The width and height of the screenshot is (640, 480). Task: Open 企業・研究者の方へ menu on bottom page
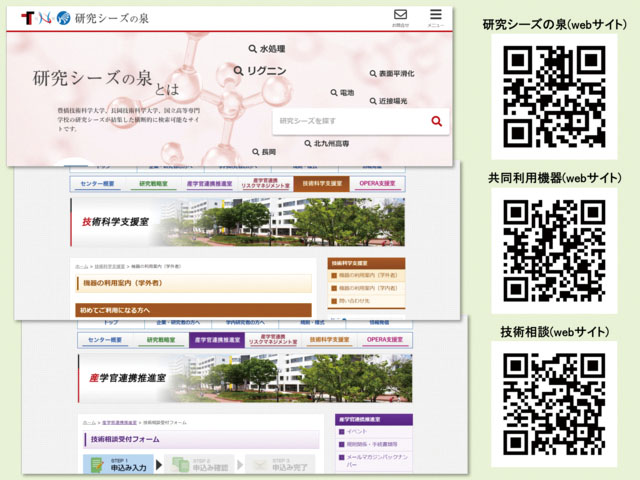[178, 322]
